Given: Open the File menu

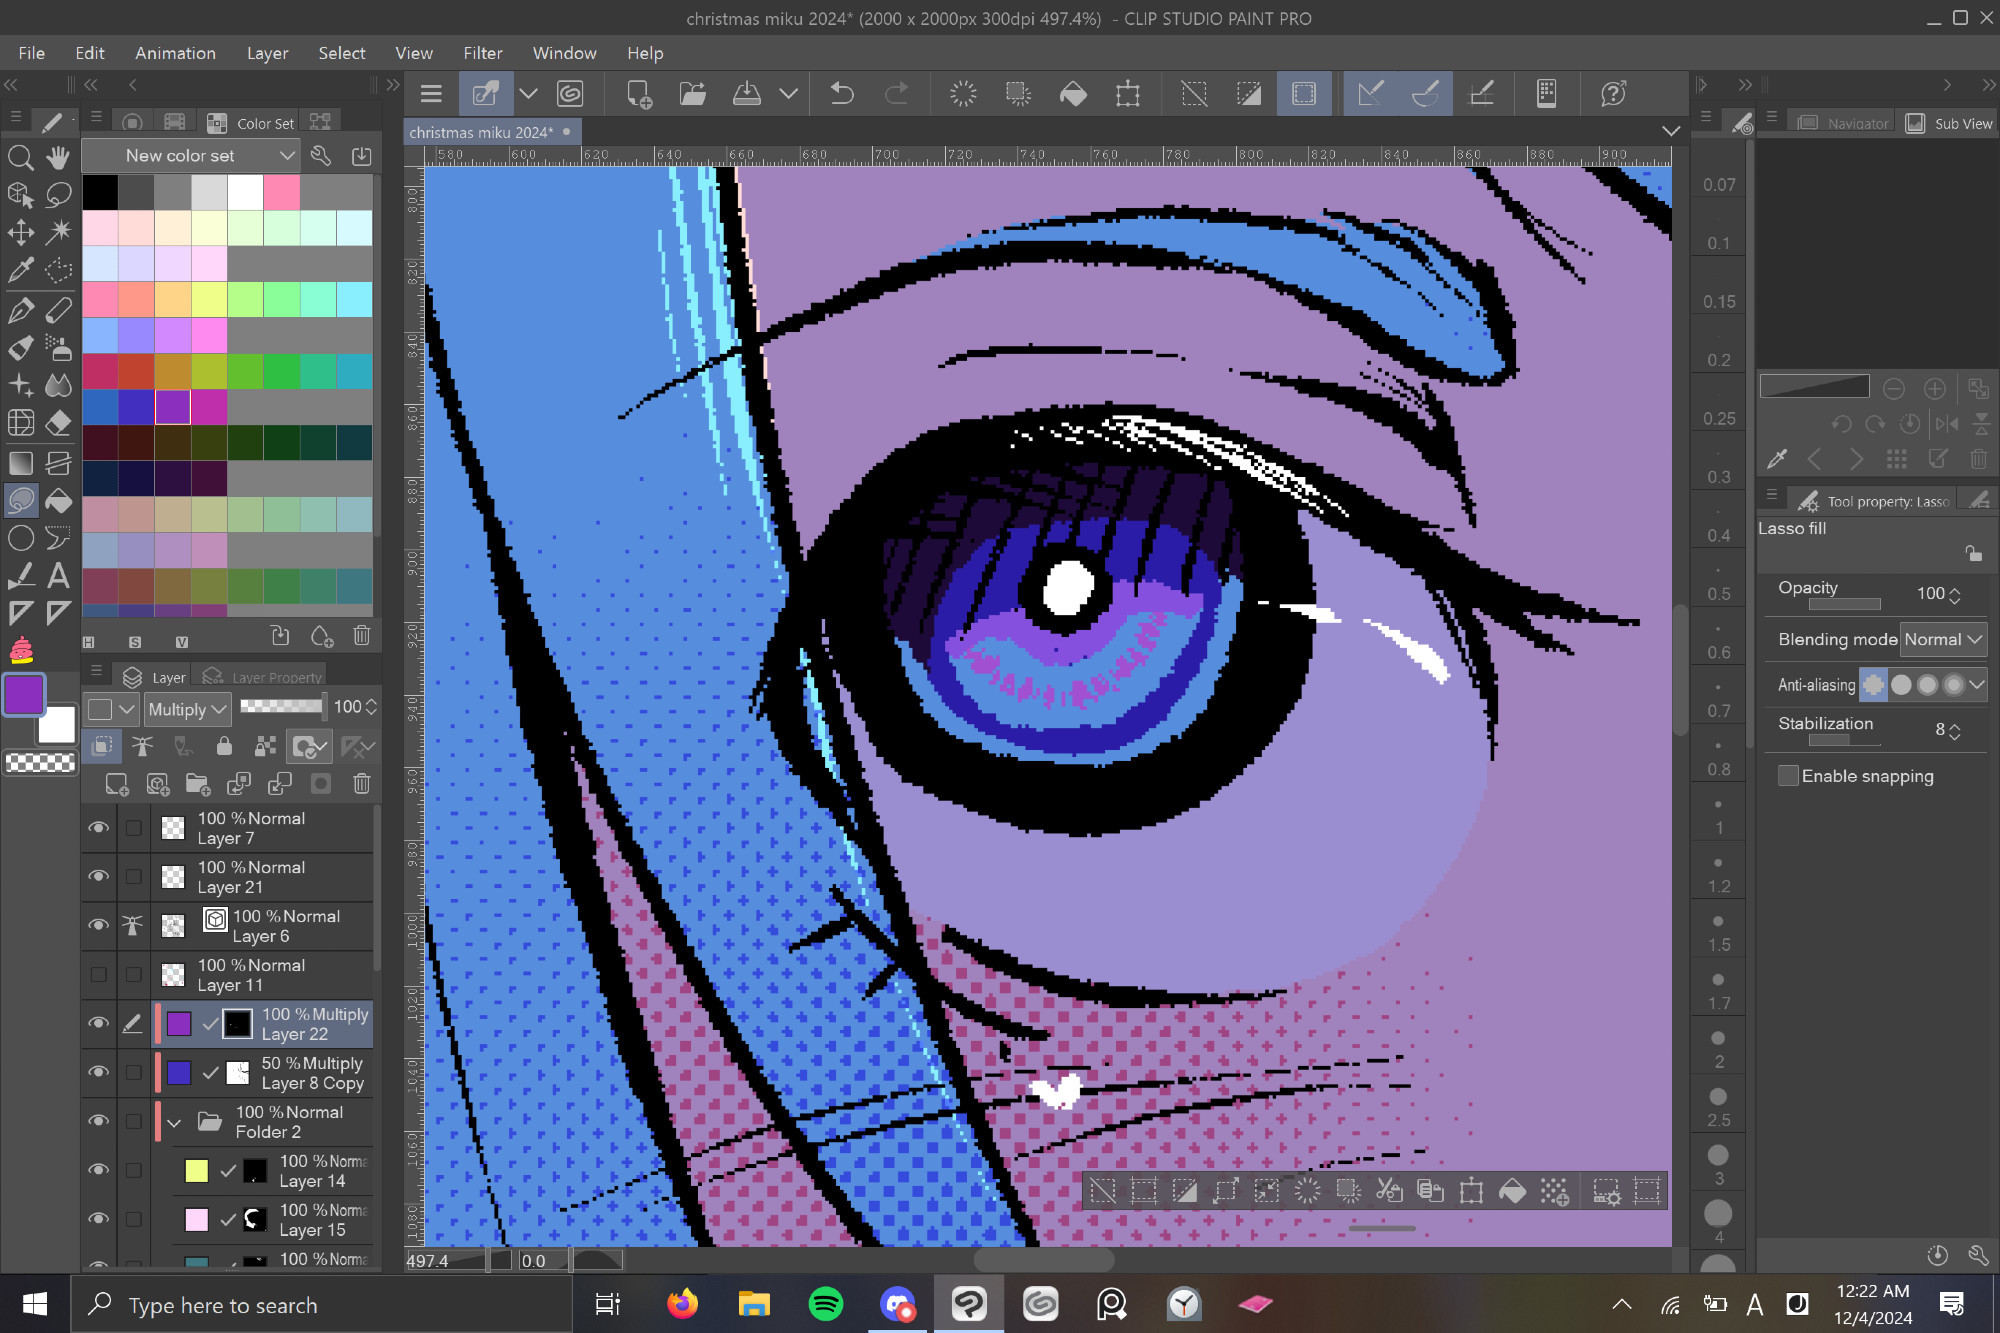Looking at the screenshot, I should [31, 53].
